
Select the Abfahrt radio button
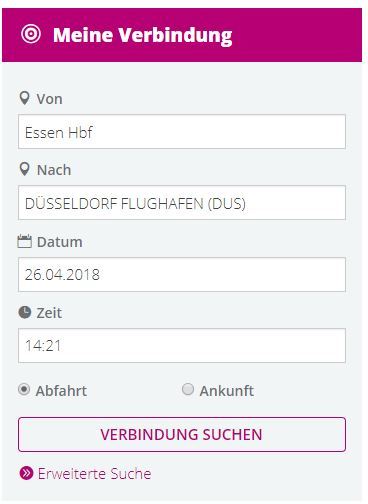[24, 389]
